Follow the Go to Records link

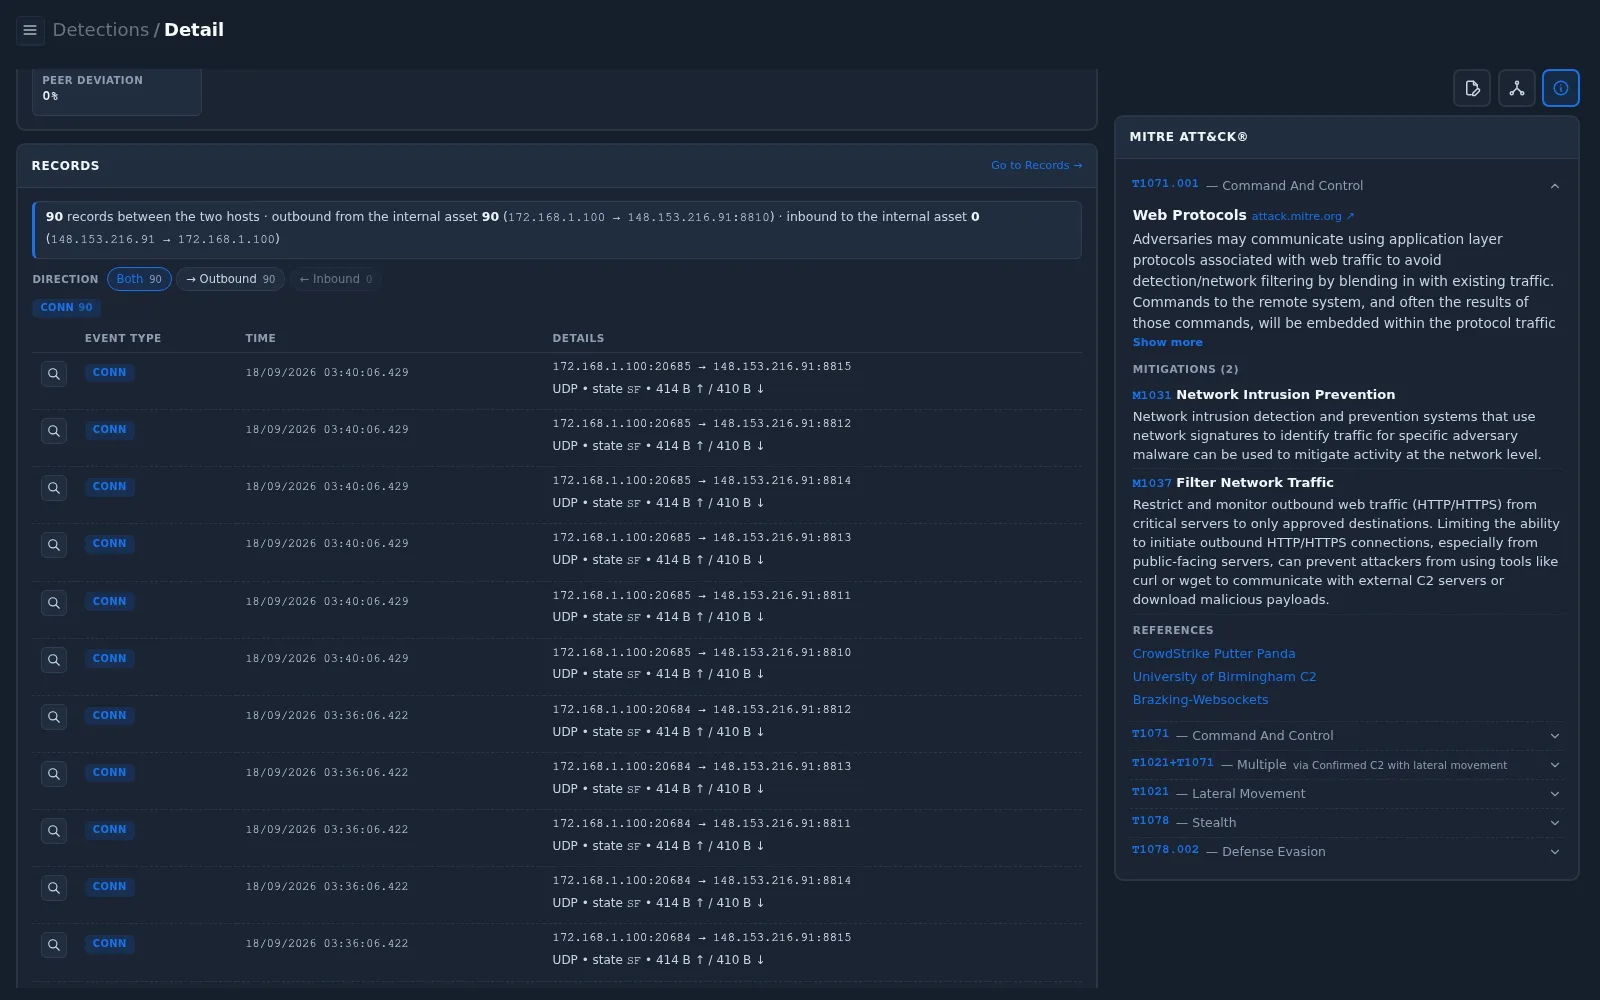1036,165
